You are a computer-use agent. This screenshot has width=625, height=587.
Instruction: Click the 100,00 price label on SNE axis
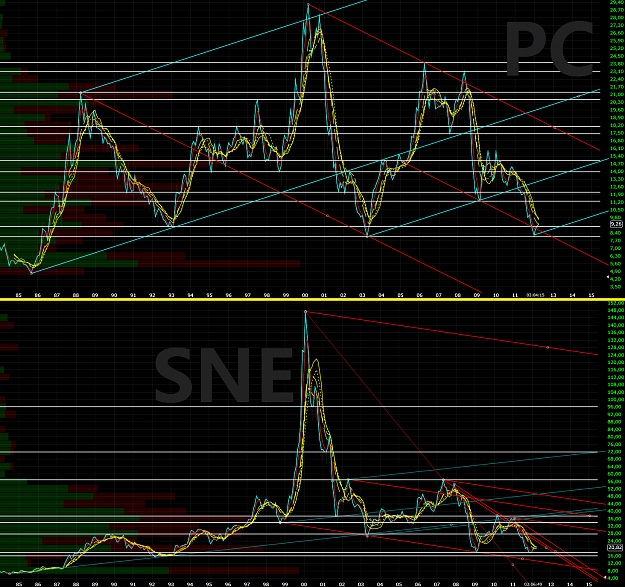616,400
